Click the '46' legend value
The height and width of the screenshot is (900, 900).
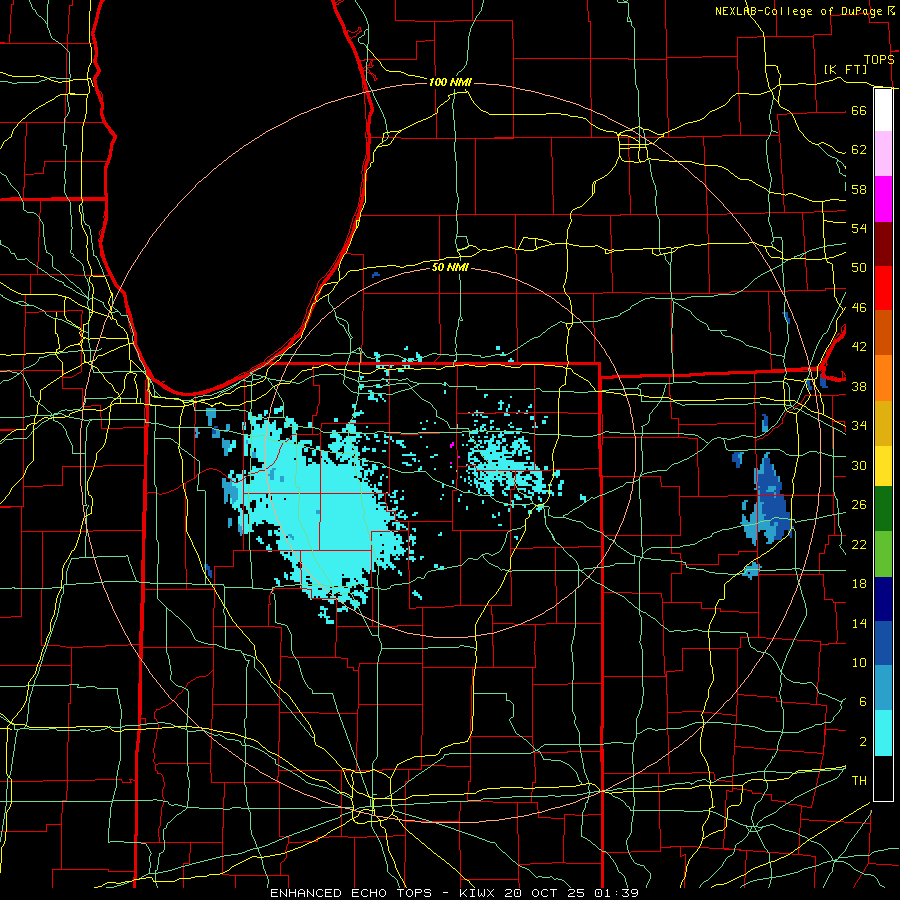pyautogui.click(x=859, y=308)
